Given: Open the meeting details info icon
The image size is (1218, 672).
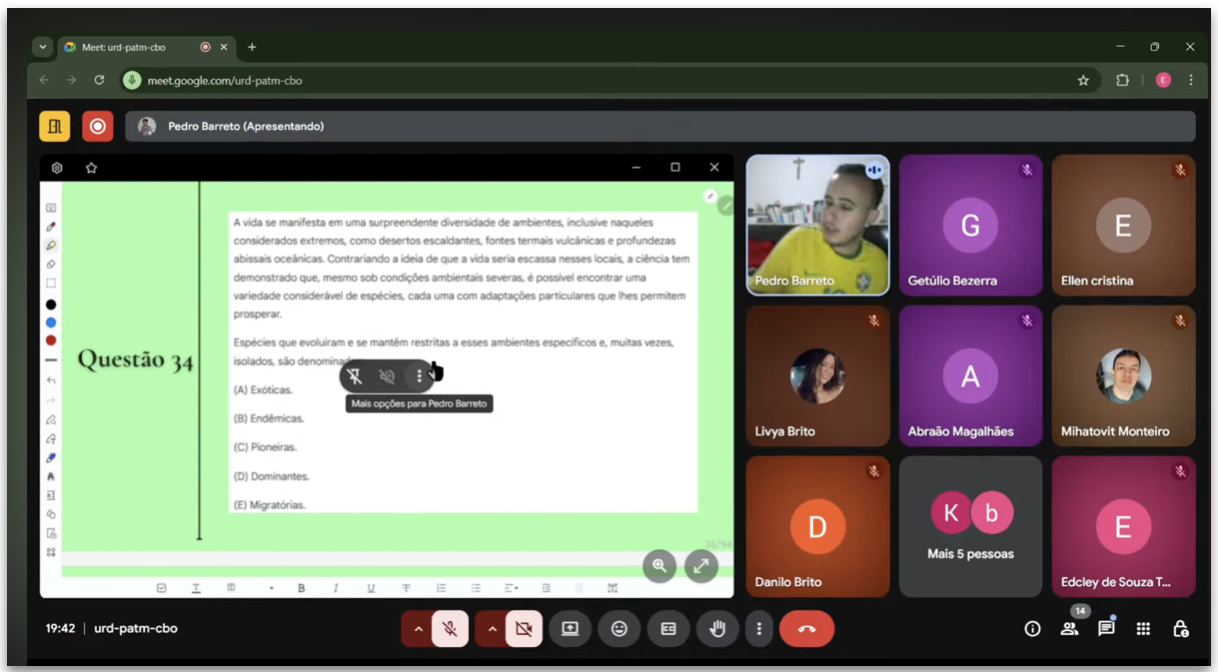Looking at the screenshot, I should [1032, 629].
